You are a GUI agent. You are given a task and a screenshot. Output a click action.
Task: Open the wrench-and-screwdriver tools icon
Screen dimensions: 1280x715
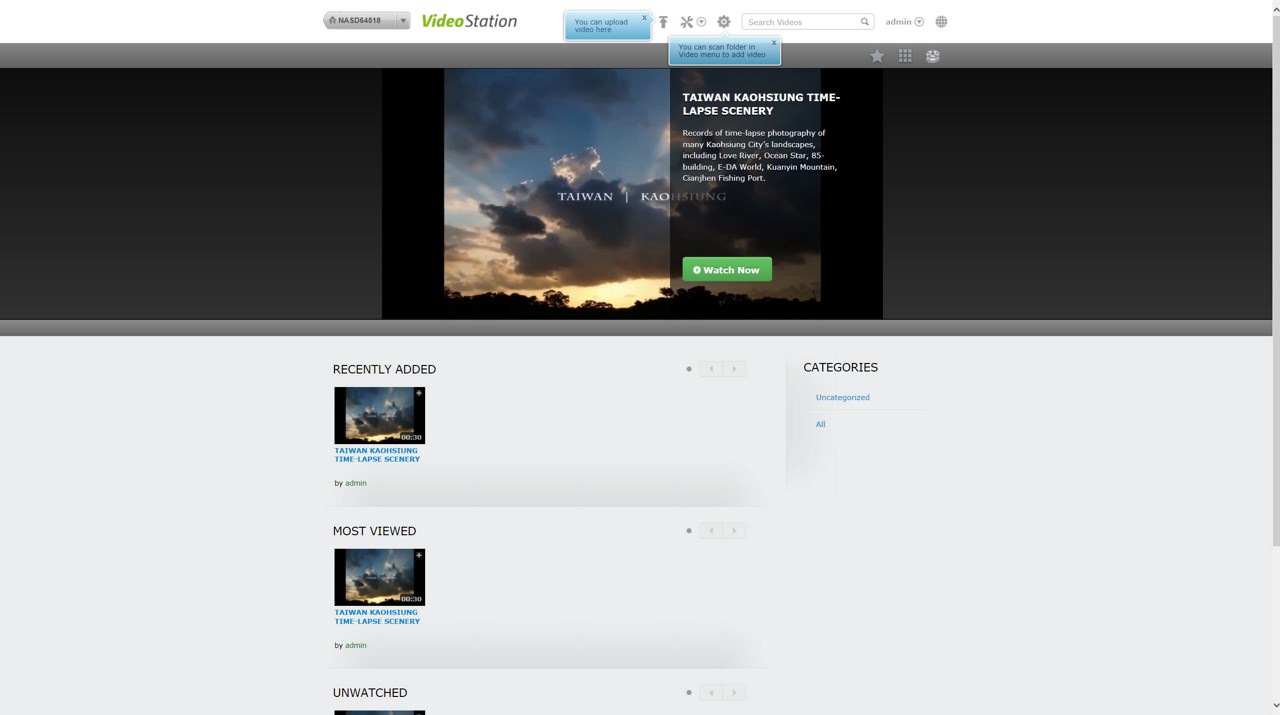pyautogui.click(x=687, y=22)
